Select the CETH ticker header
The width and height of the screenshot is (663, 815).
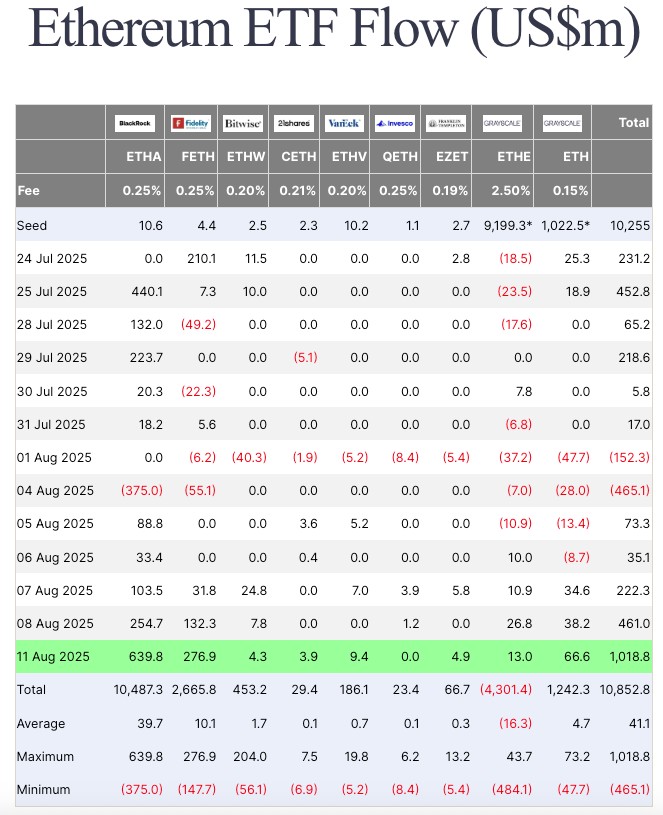click(x=299, y=156)
